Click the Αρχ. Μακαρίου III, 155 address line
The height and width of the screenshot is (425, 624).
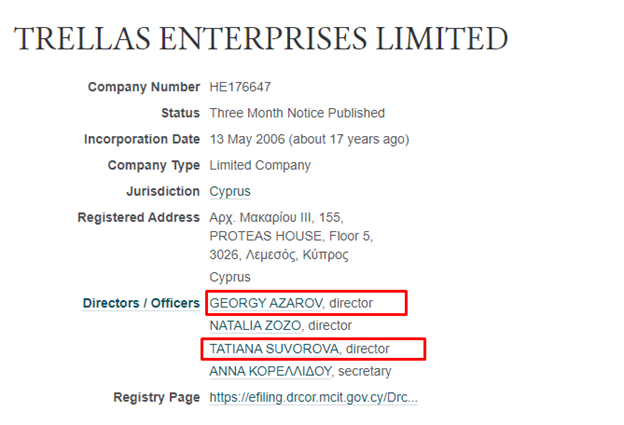click(276, 218)
